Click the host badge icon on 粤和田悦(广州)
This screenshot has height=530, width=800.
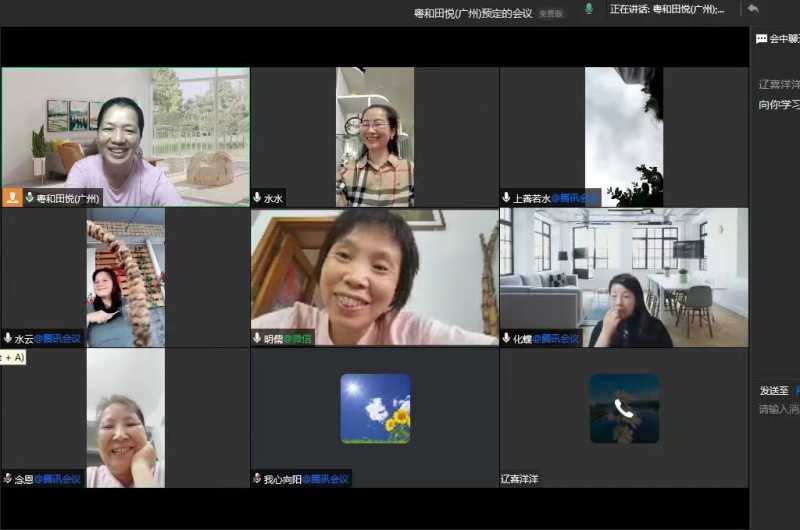pos(13,198)
